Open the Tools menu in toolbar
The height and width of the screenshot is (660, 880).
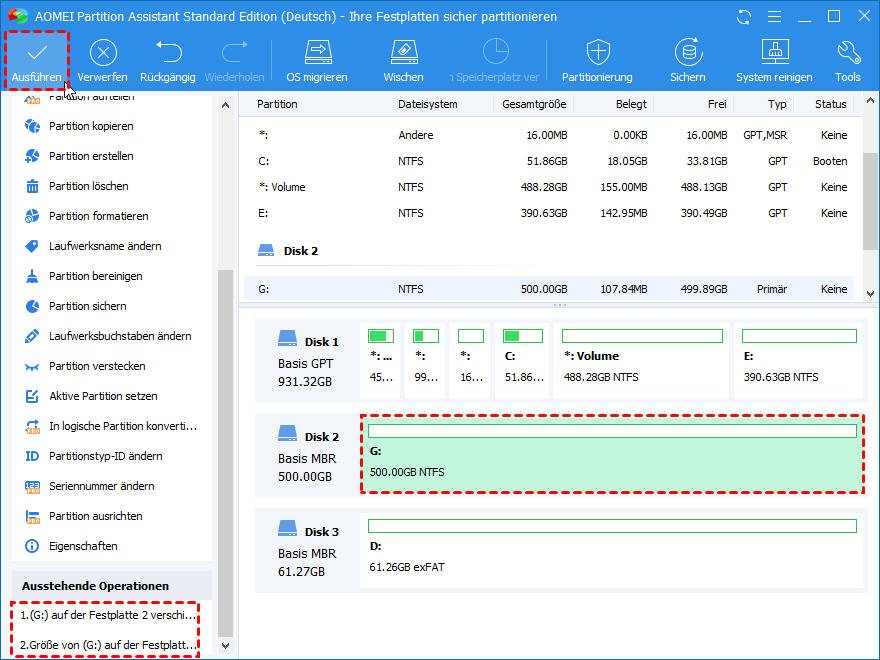tap(847, 61)
